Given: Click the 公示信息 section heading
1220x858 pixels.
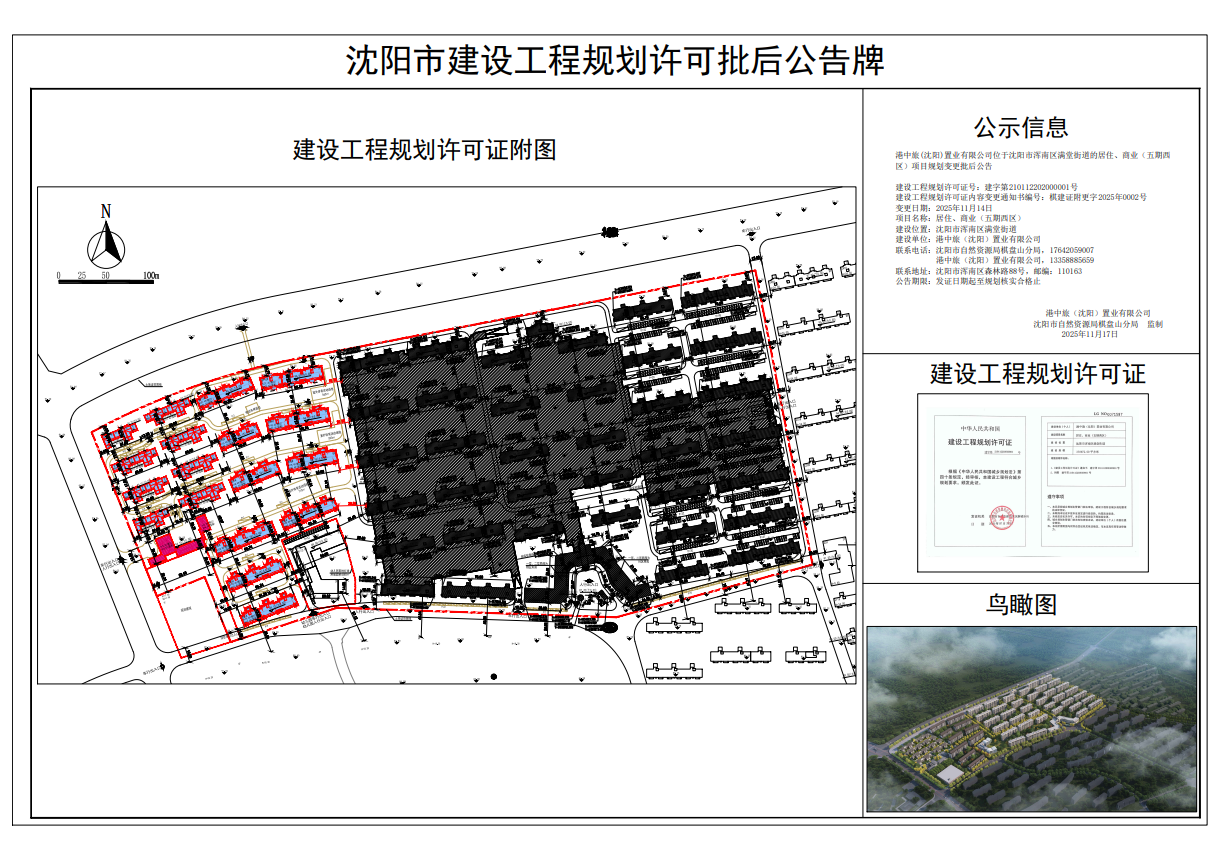Looking at the screenshot, I should (x=1021, y=127).
